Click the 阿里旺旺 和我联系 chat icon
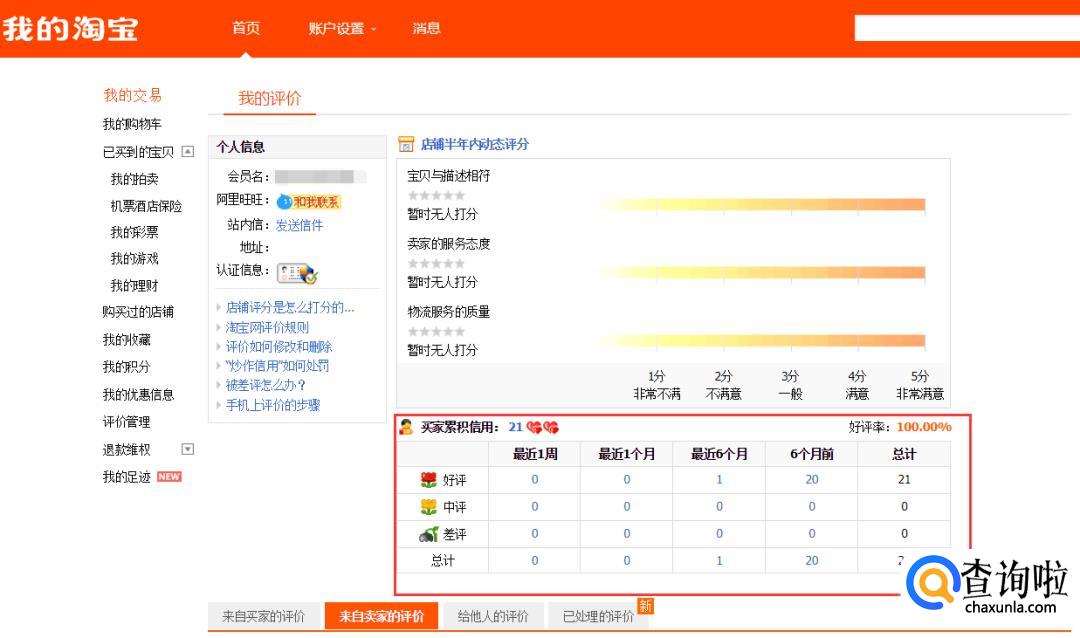The height and width of the screenshot is (638, 1080). pos(308,202)
